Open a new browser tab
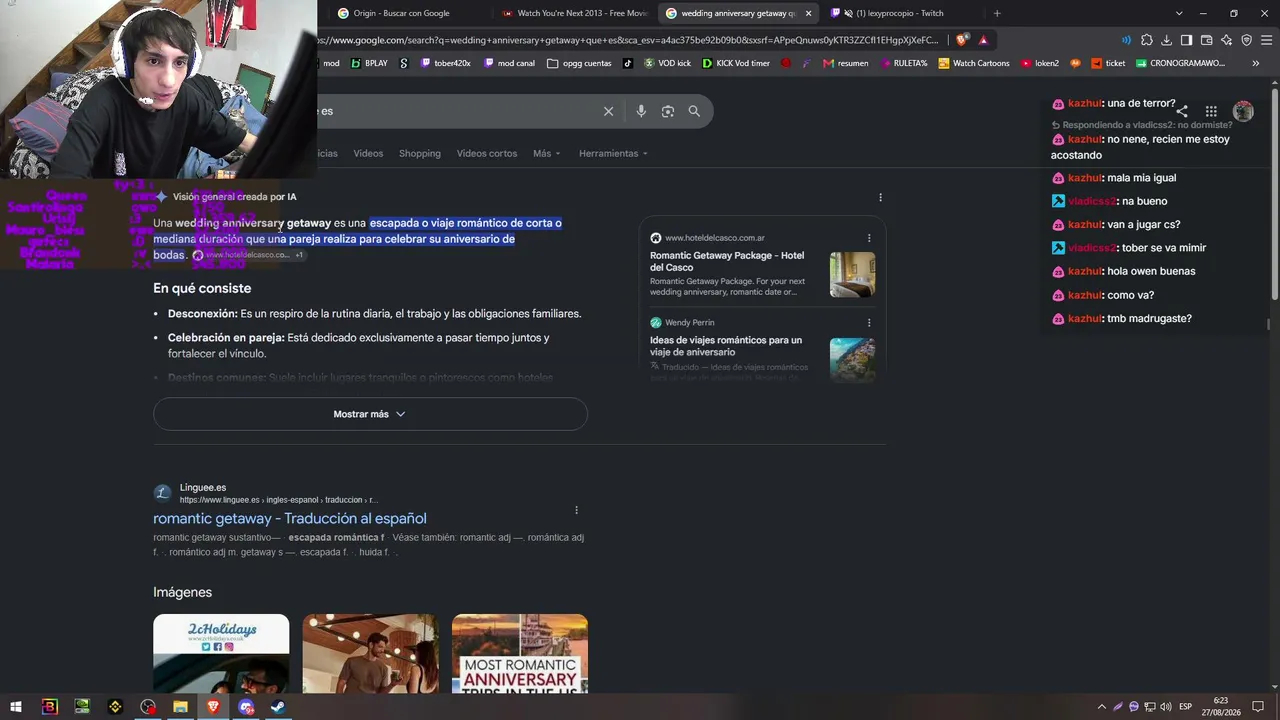Screen dimensions: 1280x720 point(997,13)
